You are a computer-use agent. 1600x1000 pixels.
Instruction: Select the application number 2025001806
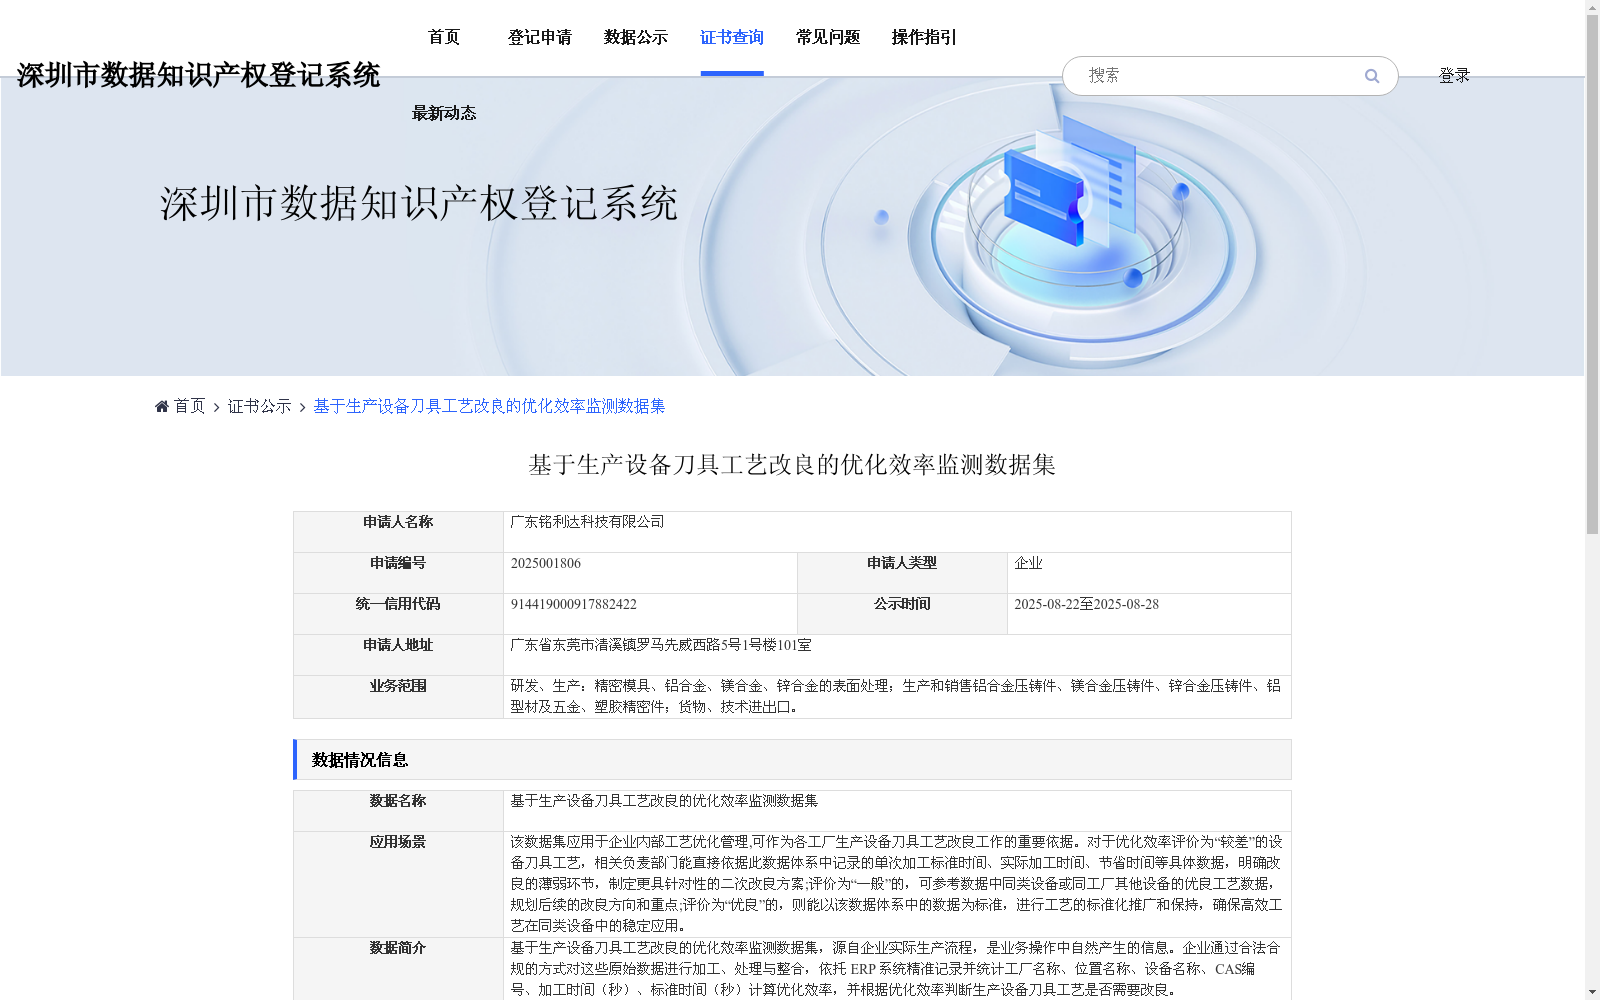coord(545,563)
